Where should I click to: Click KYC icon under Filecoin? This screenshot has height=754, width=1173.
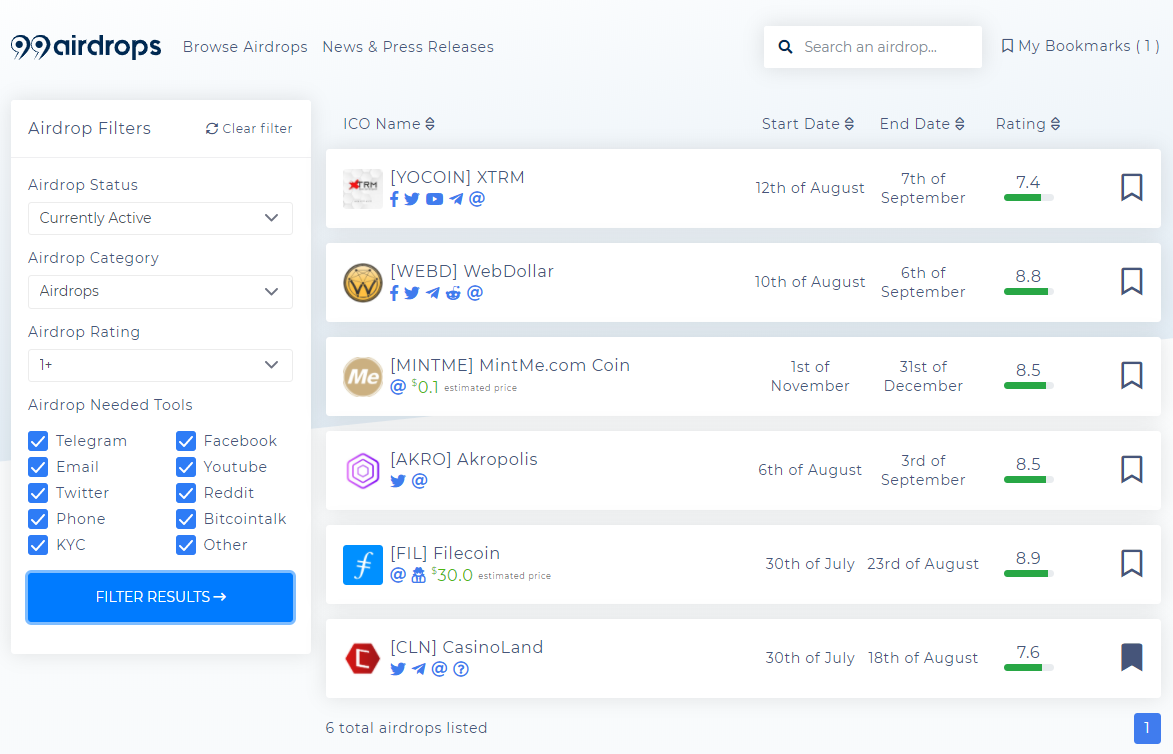[x=419, y=575]
